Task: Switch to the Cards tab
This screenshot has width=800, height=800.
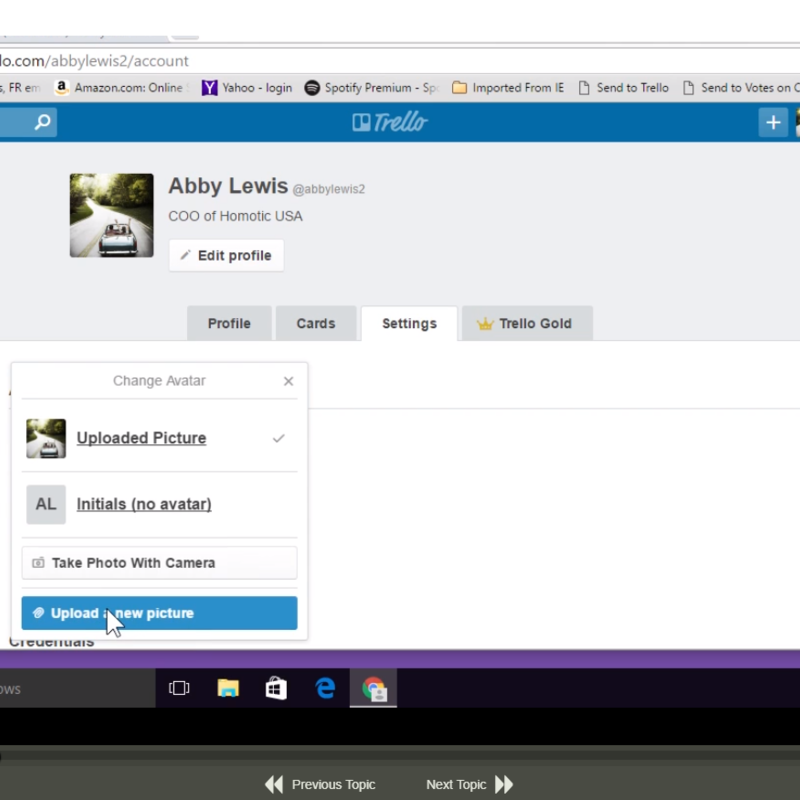Action: [x=316, y=323]
